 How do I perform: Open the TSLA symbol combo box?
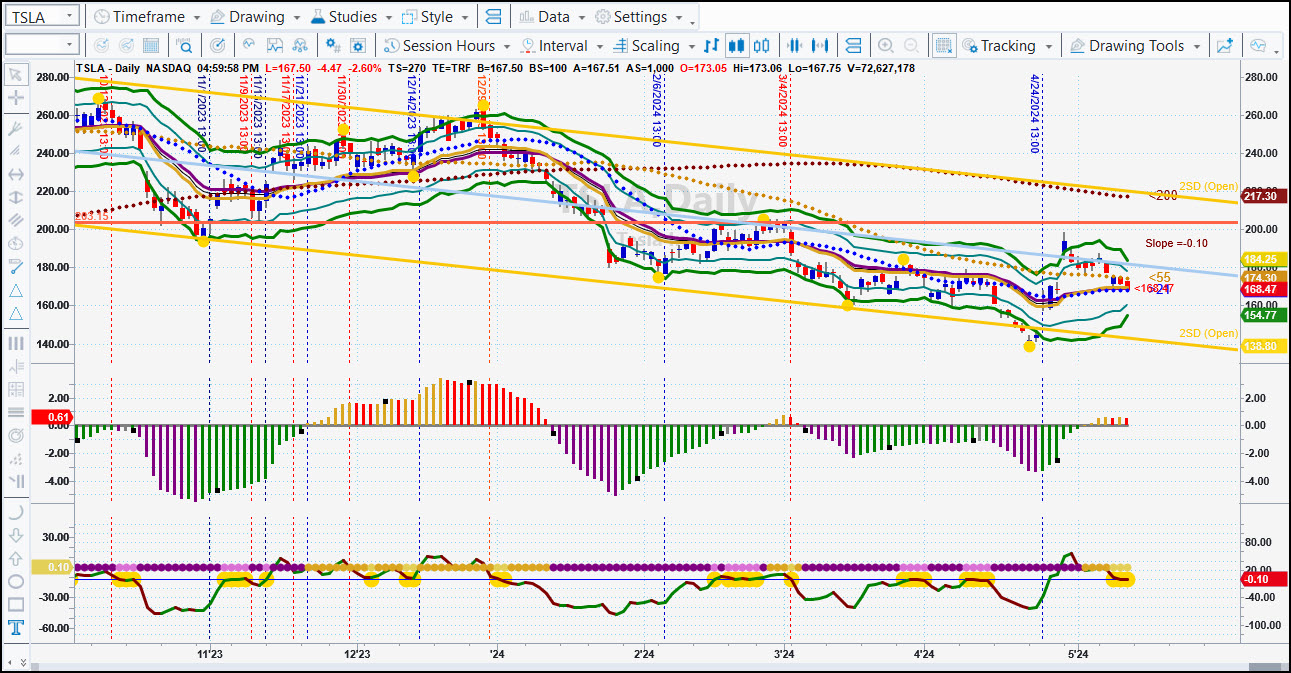[x=41, y=16]
